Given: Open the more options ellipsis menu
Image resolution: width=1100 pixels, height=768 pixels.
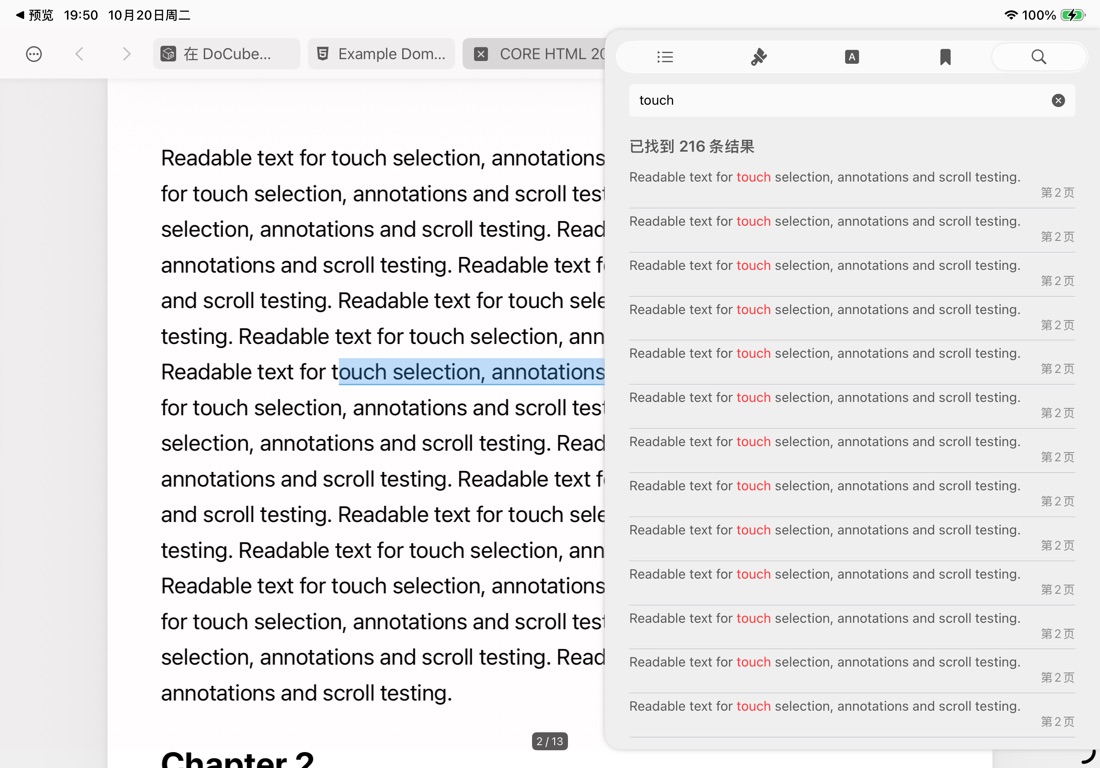Looking at the screenshot, I should click(34, 54).
